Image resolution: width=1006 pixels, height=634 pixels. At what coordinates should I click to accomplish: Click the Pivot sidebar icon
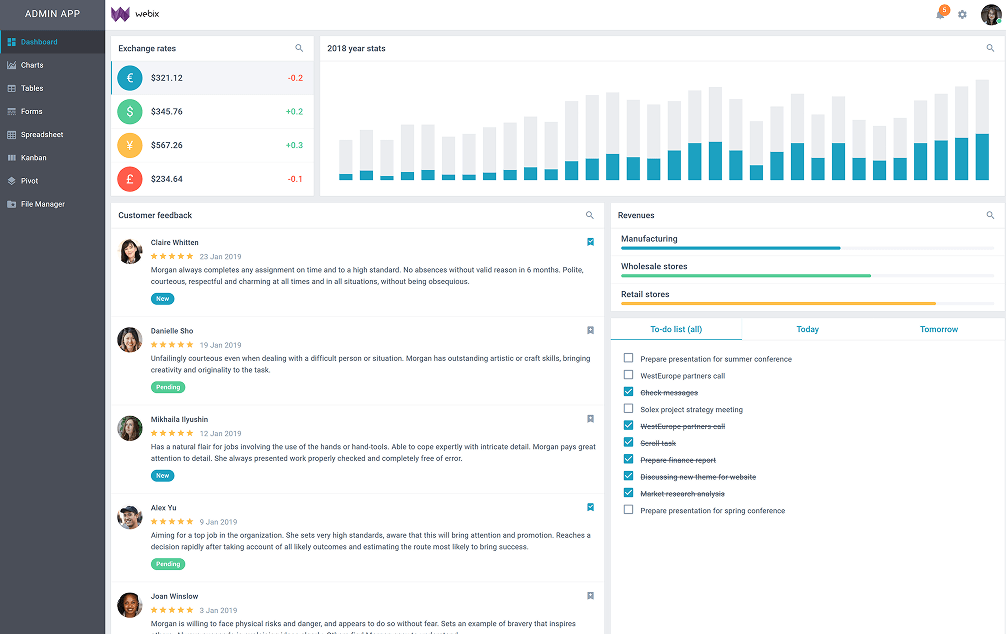point(12,181)
